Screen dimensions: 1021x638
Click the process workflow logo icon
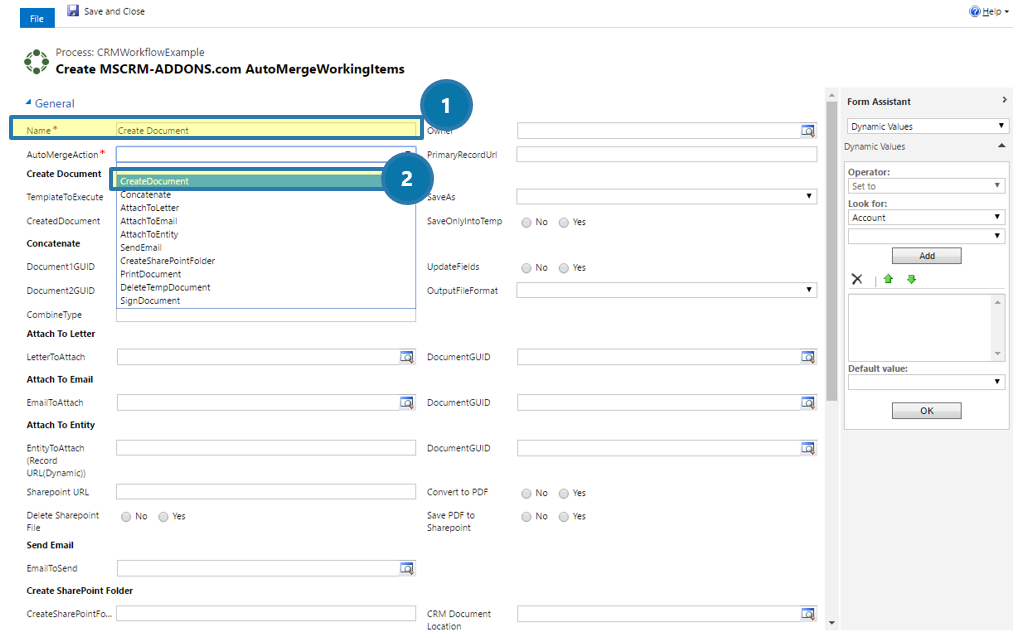click(x=36, y=61)
